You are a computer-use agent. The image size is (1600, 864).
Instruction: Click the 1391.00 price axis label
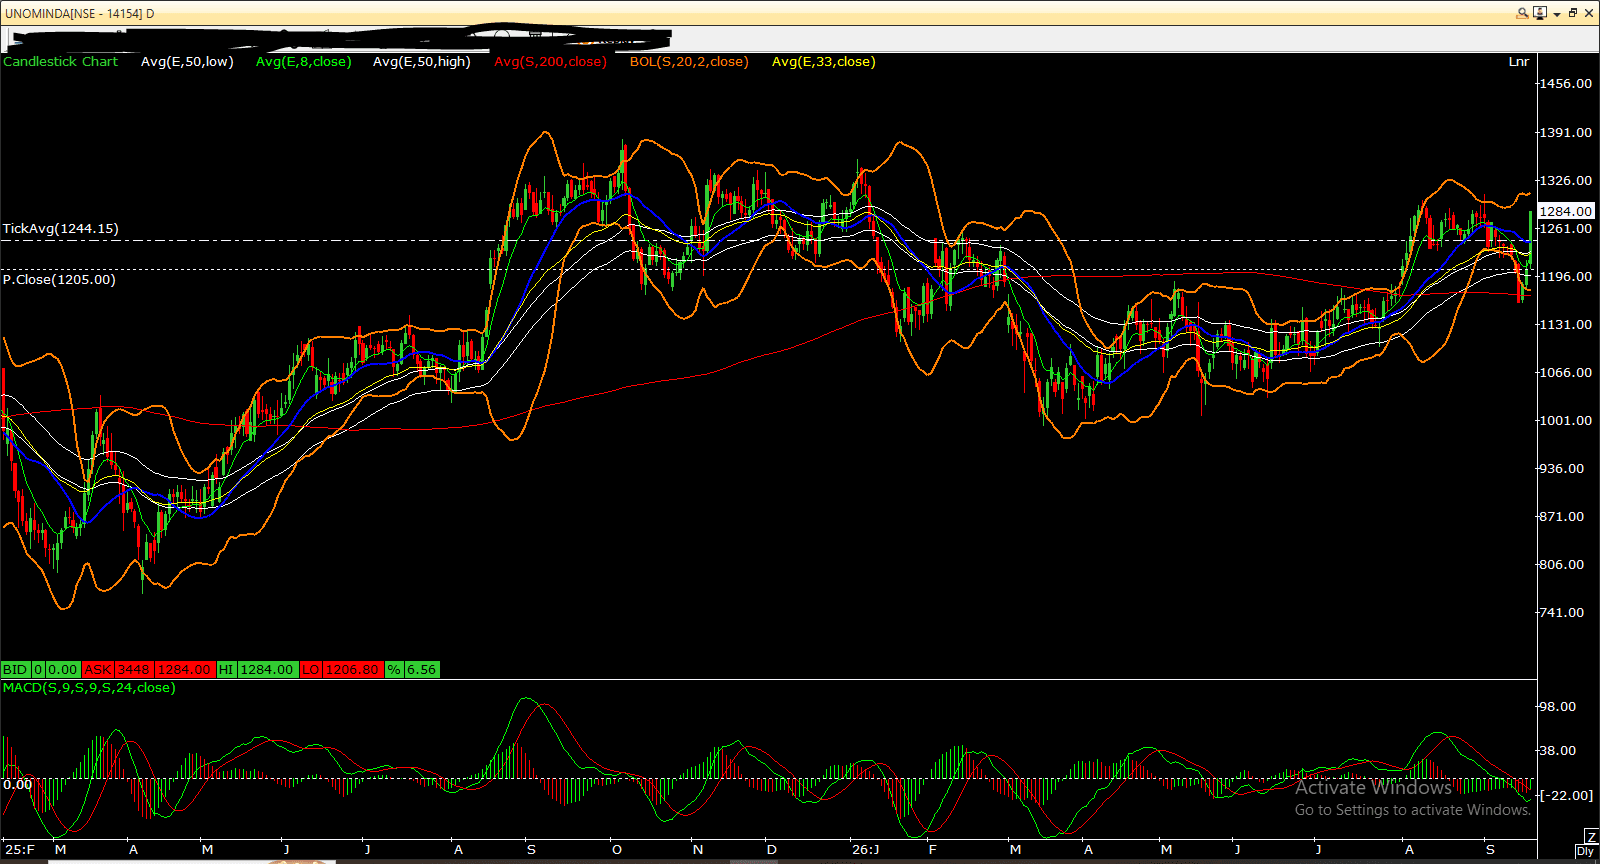(x=1566, y=133)
